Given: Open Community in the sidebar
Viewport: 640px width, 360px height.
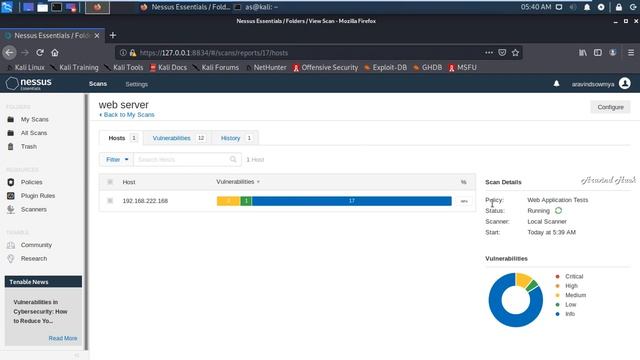Looking at the screenshot, I should [x=36, y=245].
